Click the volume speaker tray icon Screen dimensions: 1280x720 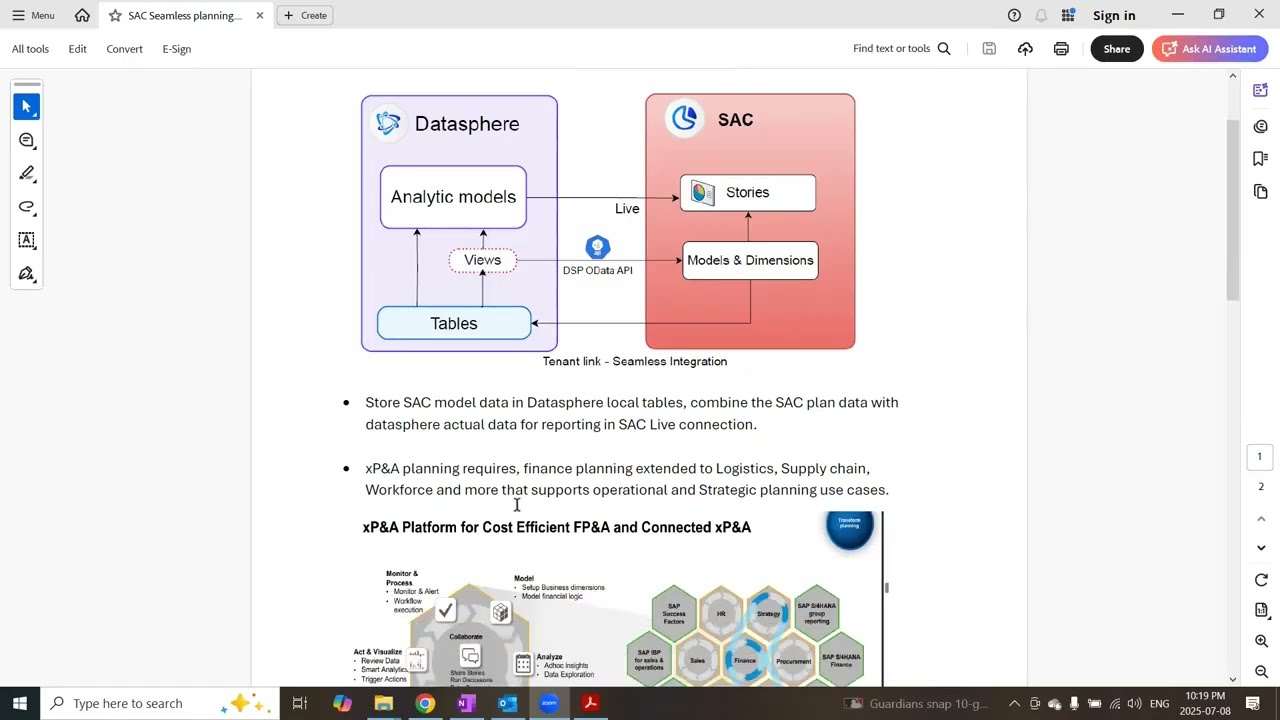[x=1134, y=704]
